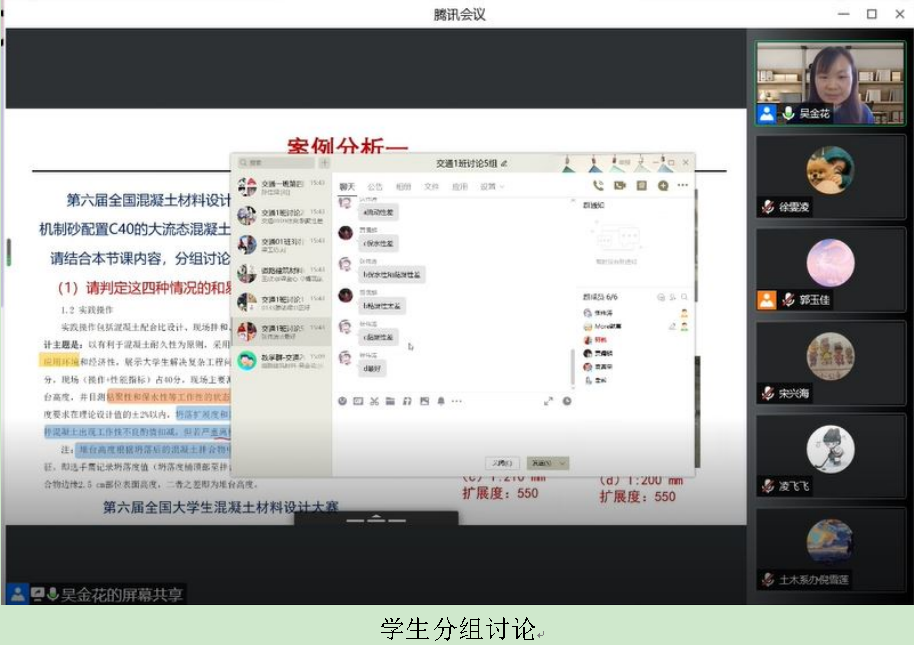Click the invite member plus icon in chat header

(662, 185)
